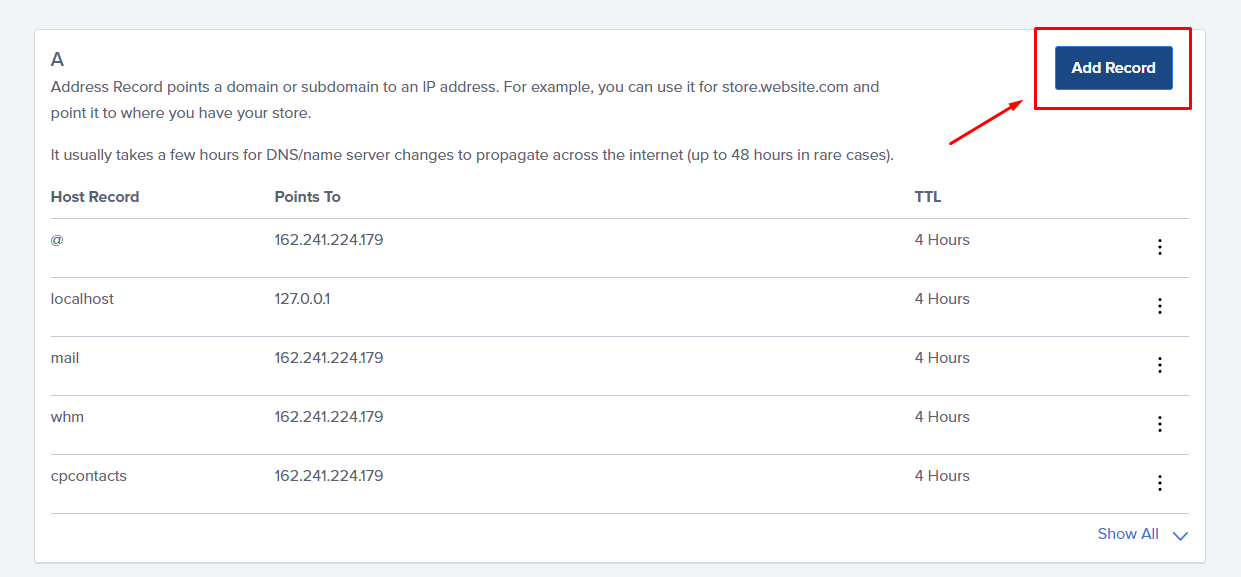Click the 127.0.0.1 IP address
The height and width of the screenshot is (577, 1241).
(x=302, y=299)
